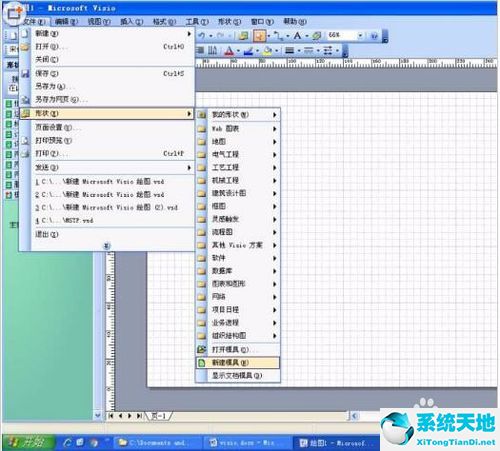This screenshot has height=451, width=500.
Task: Click the line color blue swatch
Action: click(248, 50)
